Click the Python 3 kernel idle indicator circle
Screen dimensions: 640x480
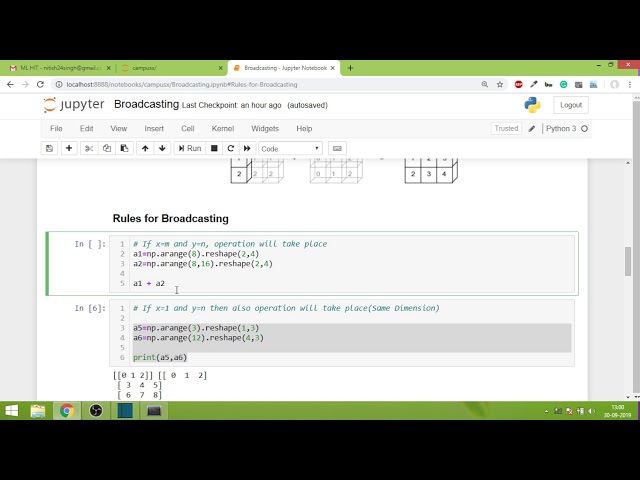click(584, 129)
